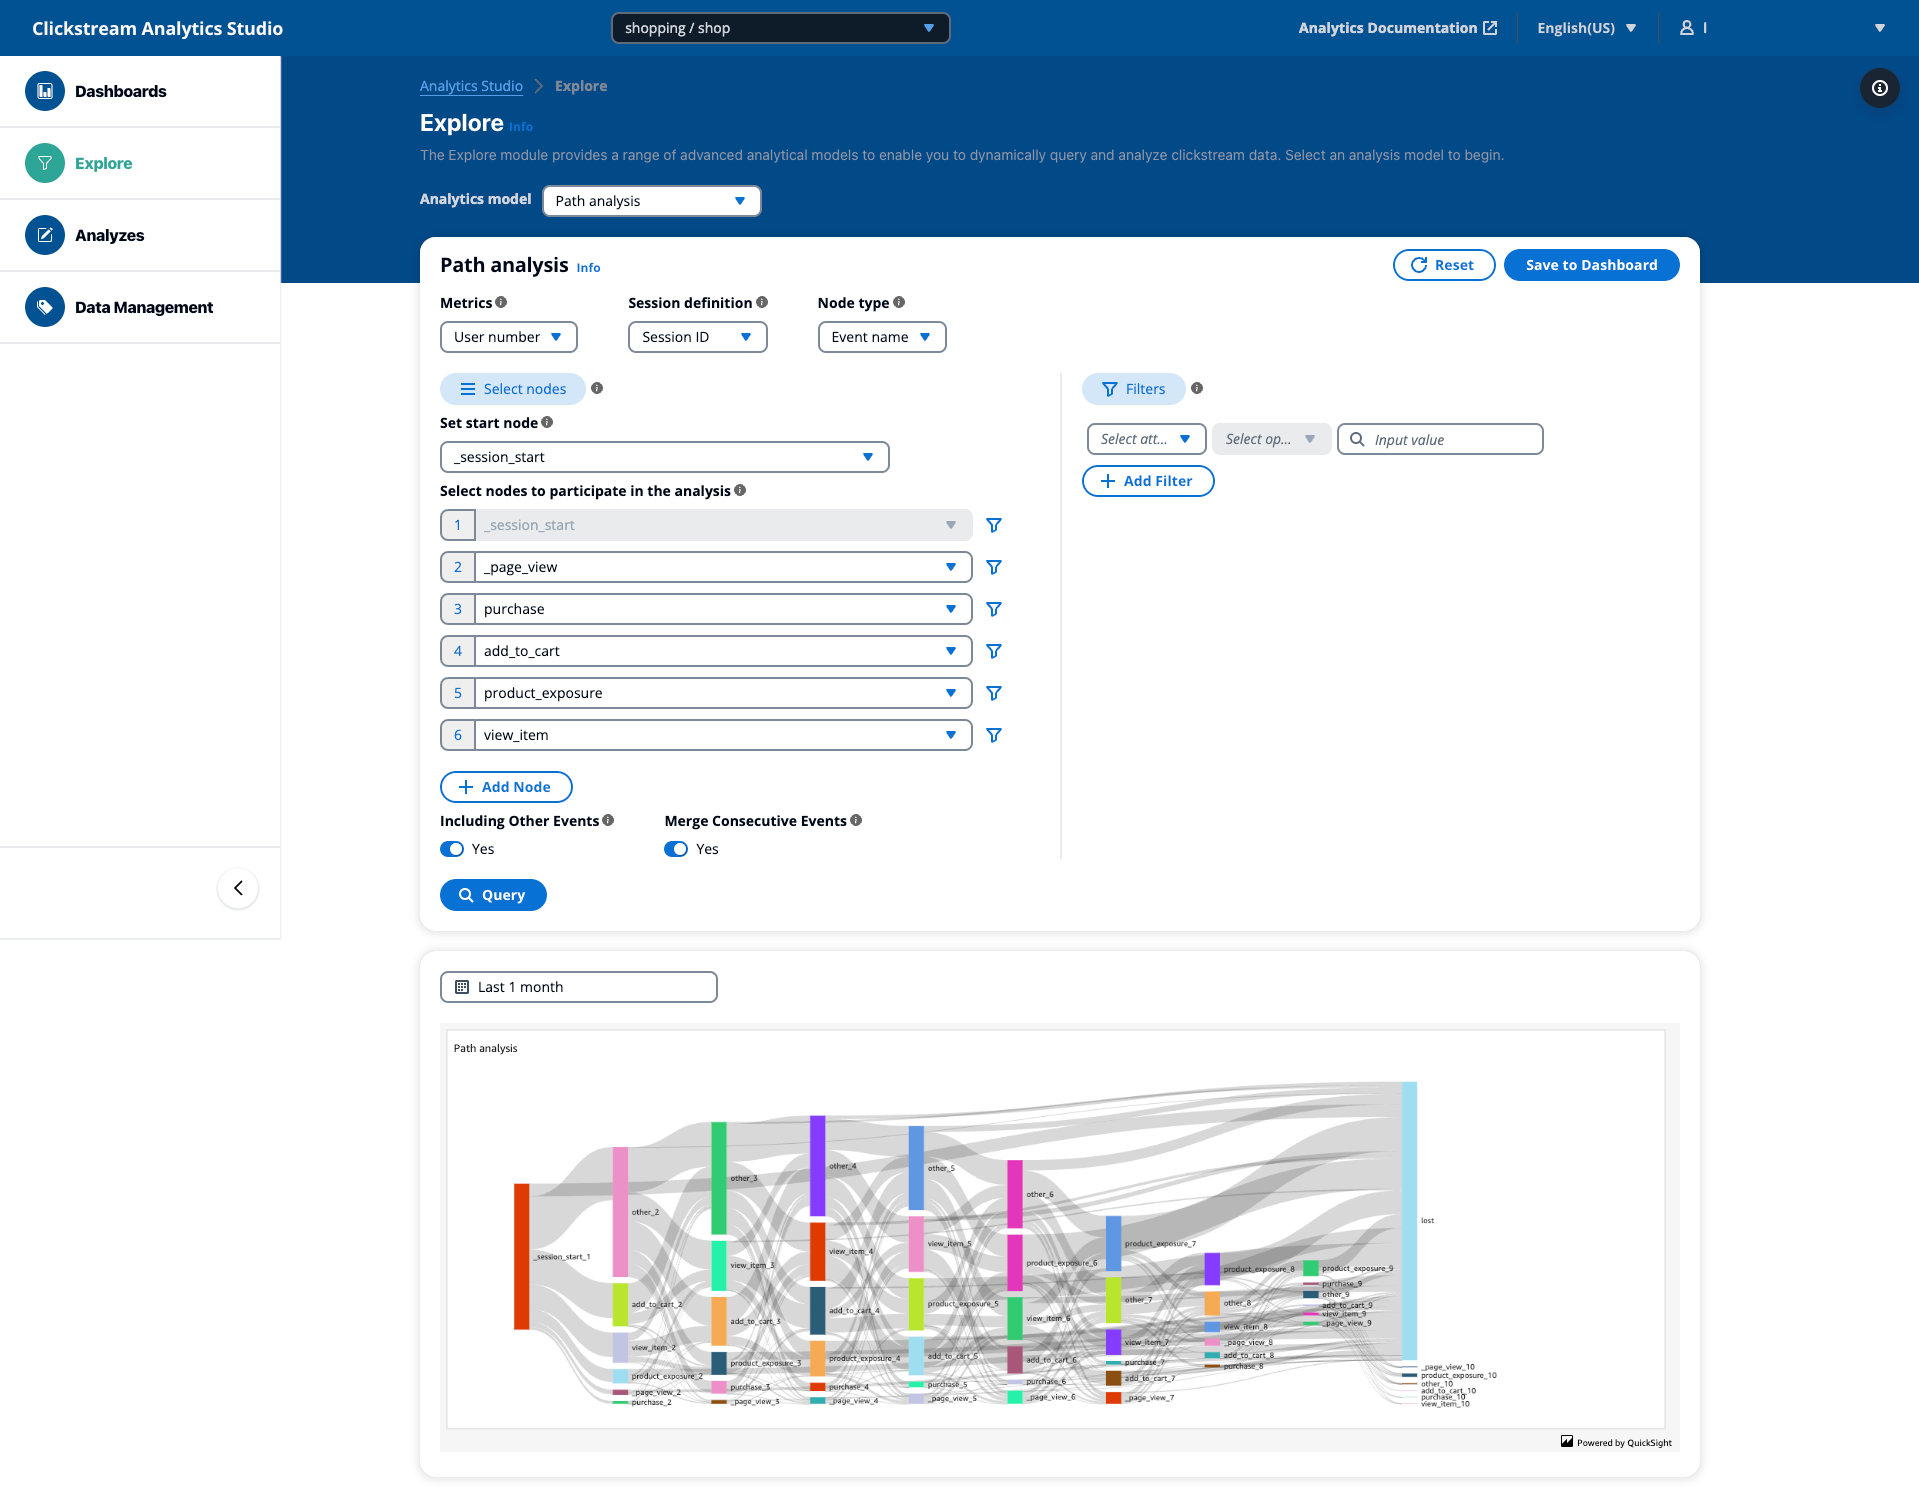
Task: Open the user profile icon in the header
Action: pos(1687,28)
